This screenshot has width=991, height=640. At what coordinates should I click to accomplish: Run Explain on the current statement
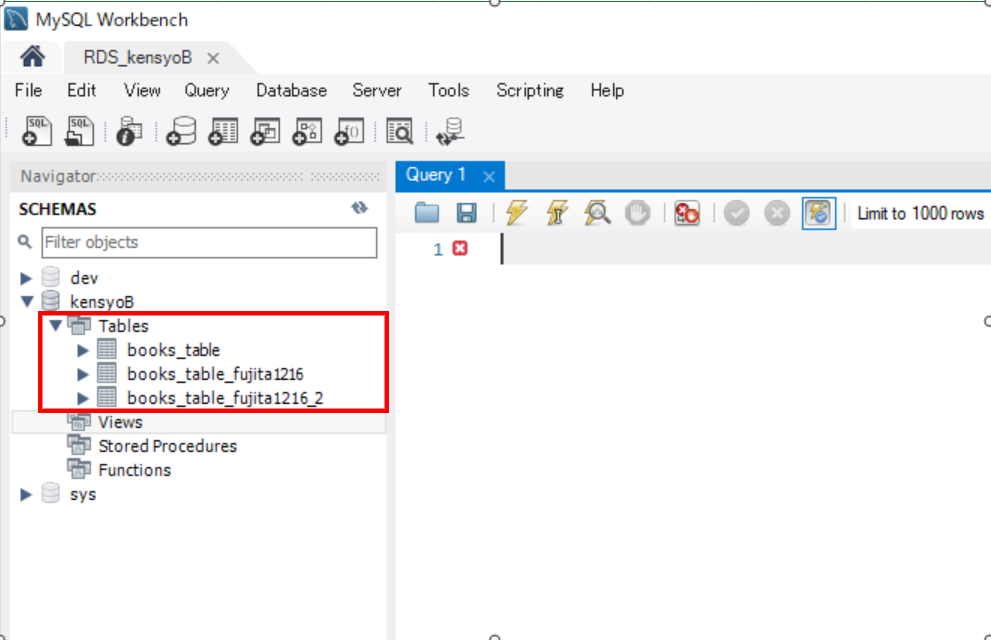pyautogui.click(x=597, y=213)
